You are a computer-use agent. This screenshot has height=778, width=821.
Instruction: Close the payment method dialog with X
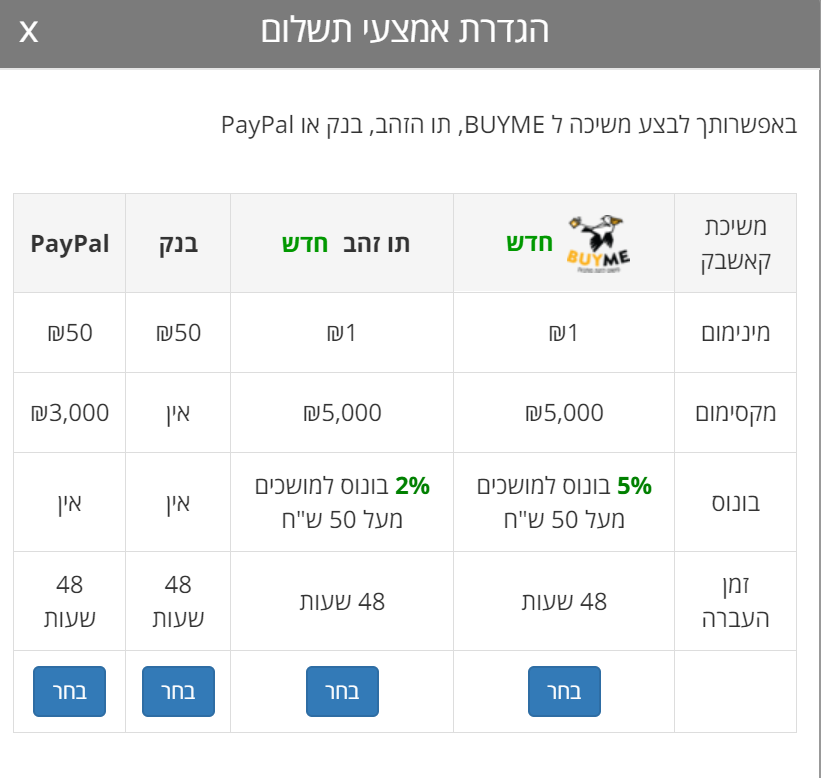(29, 31)
